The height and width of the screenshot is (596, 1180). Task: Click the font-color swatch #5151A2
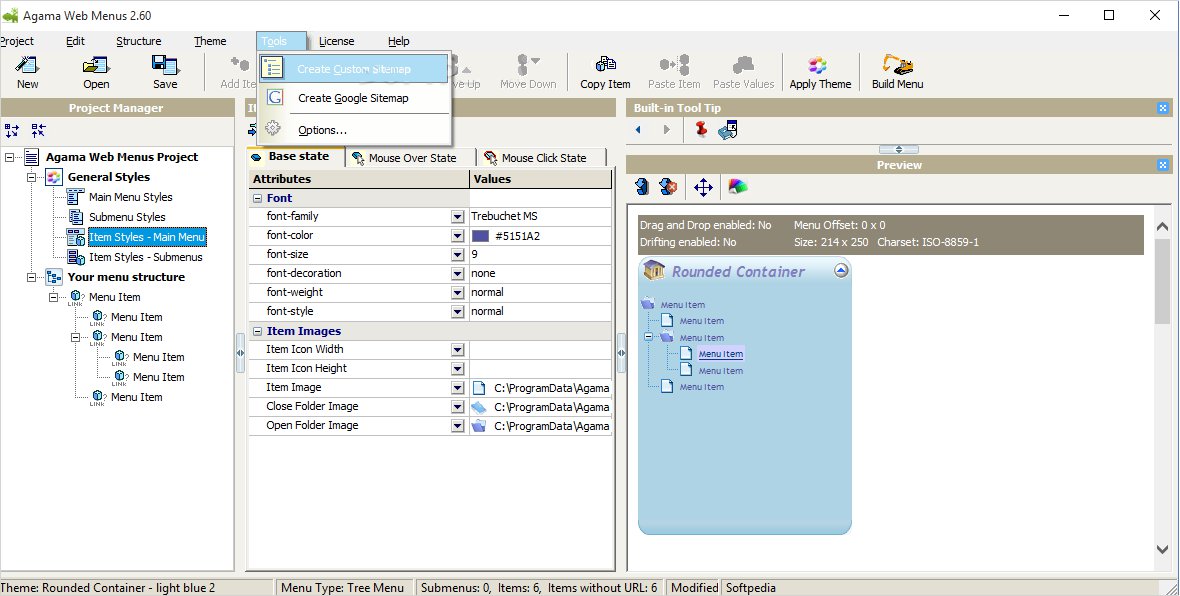(x=480, y=236)
